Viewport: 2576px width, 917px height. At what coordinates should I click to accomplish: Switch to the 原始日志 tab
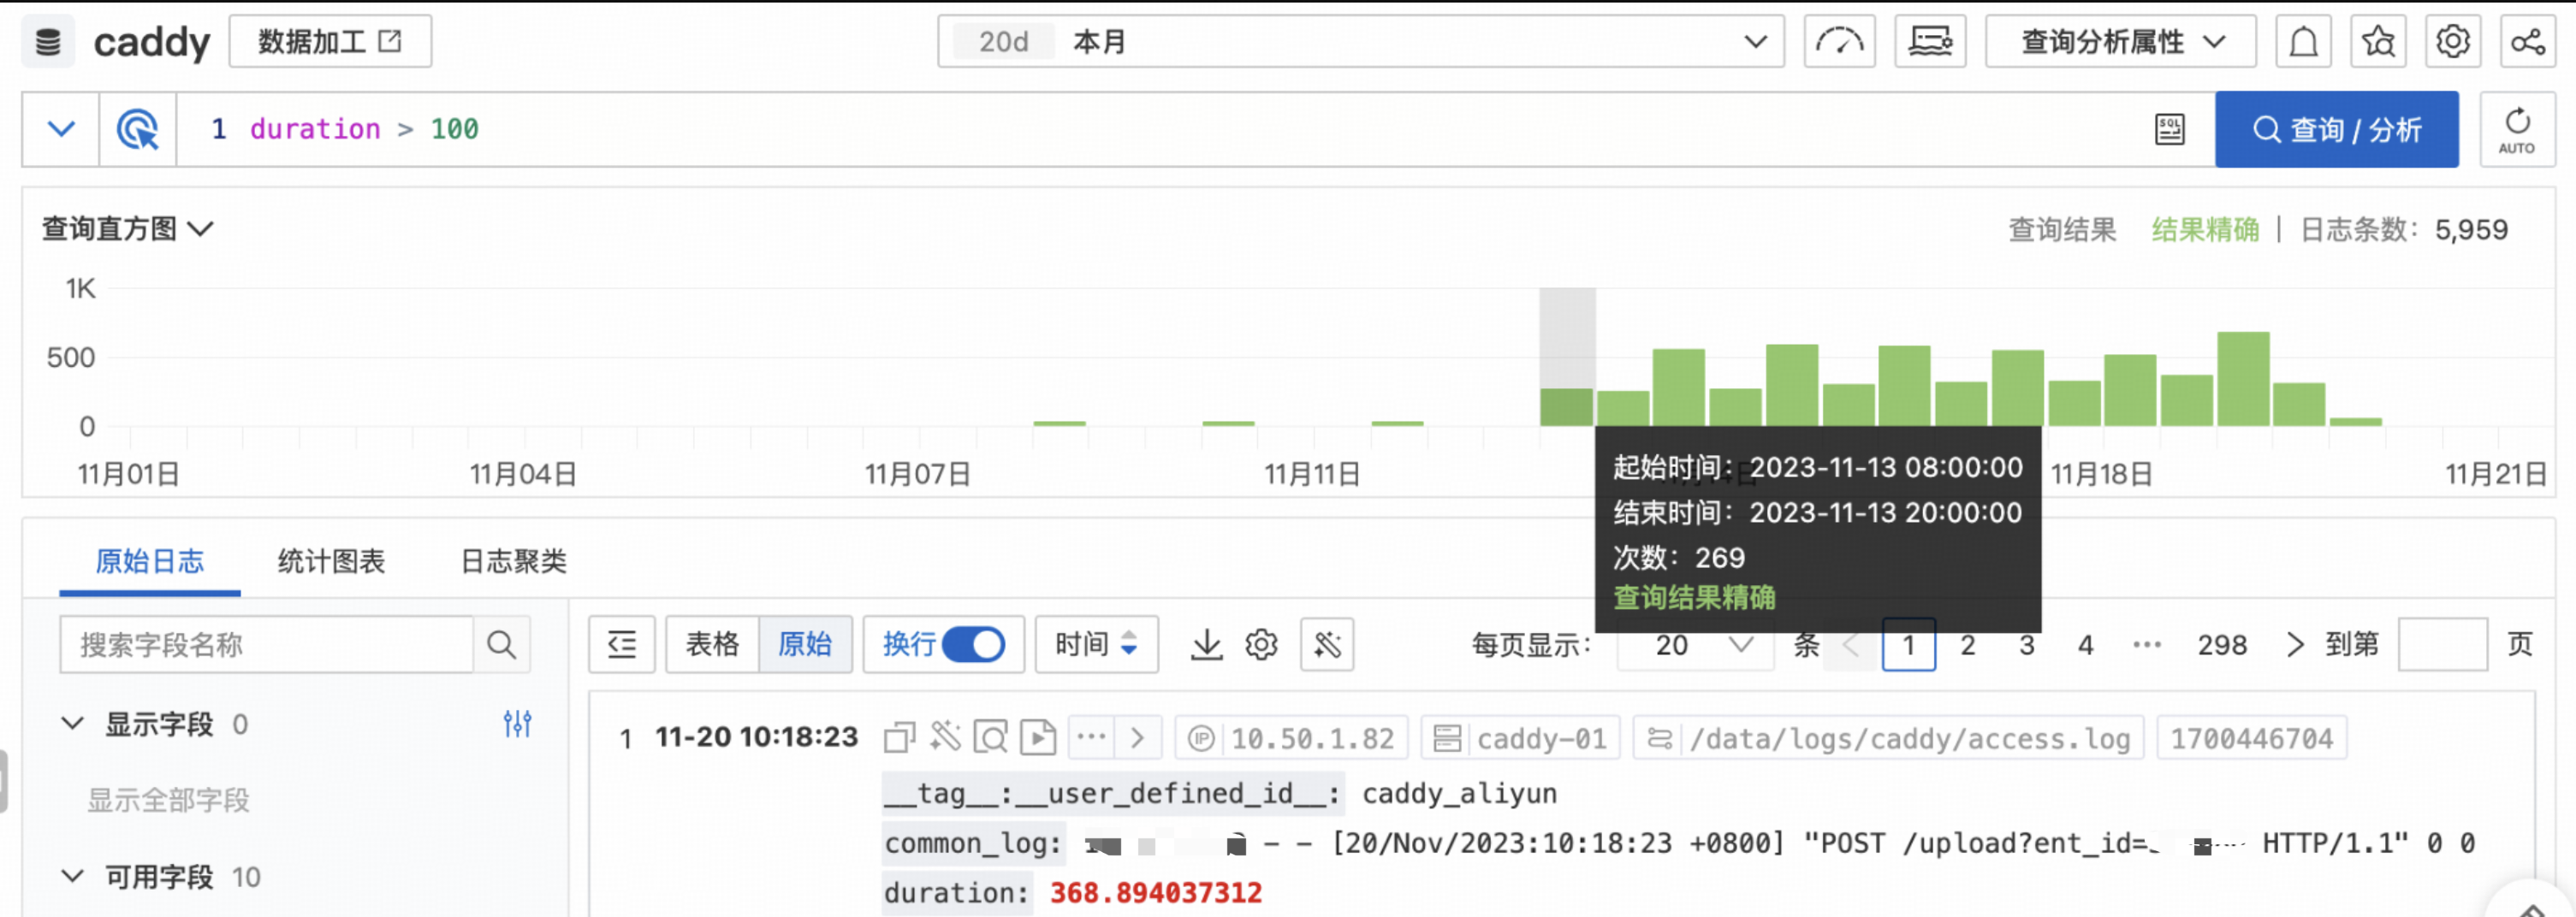point(150,561)
